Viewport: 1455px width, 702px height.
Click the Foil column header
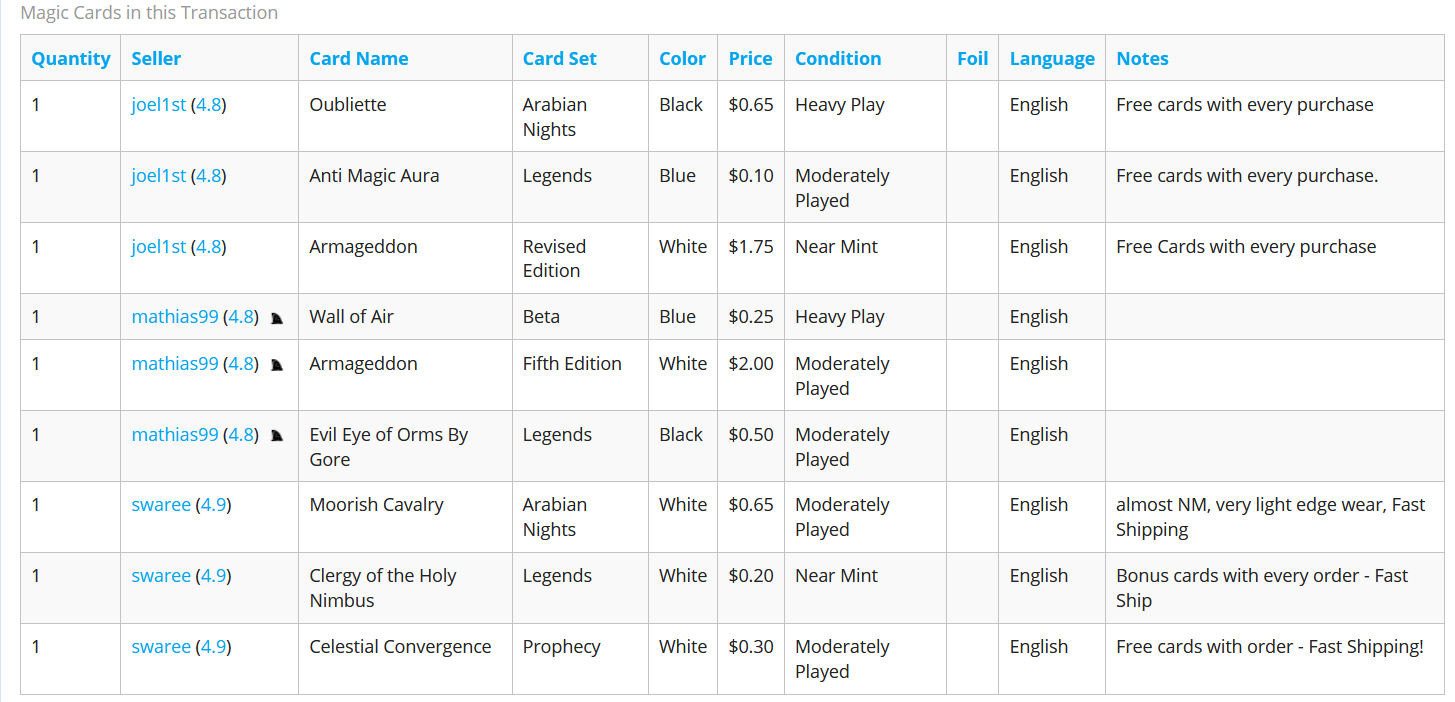pyautogui.click(x=972, y=59)
